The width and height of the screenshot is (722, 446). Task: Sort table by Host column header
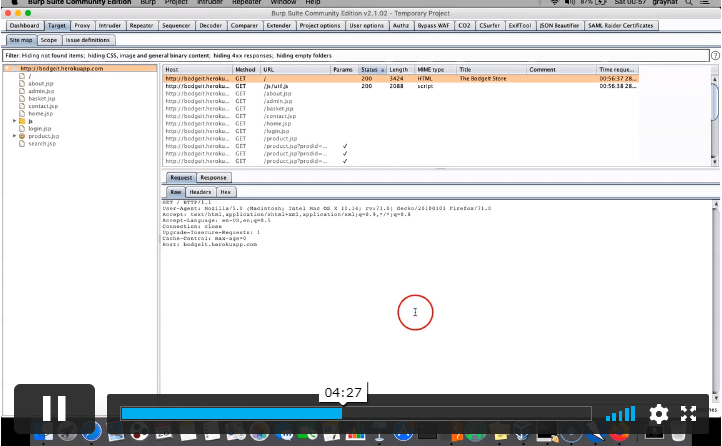point(197,70)
